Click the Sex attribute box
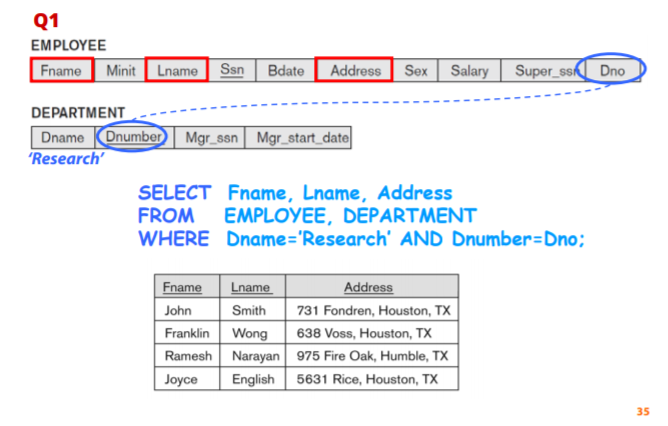This screenshot has height=426, width=668. pos(416,70)
